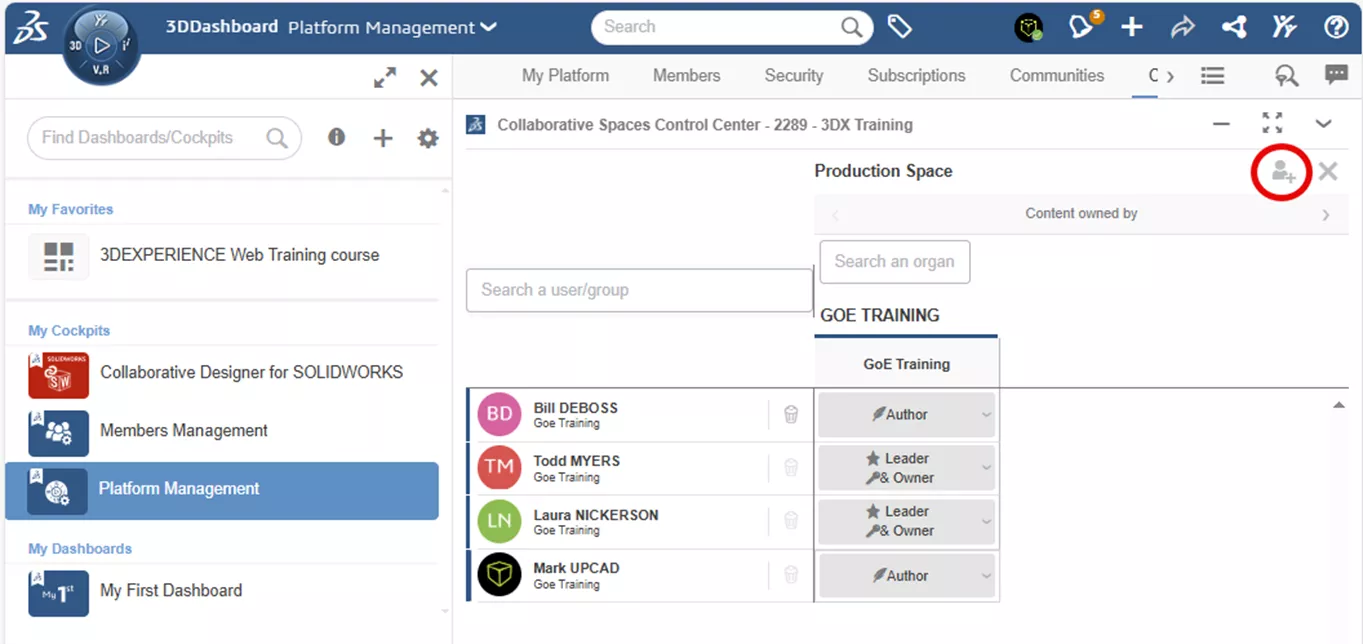Viewport: 1363px width, 644px height.
Task: Click the Search a user/group field
Action: tap(639, 290)
